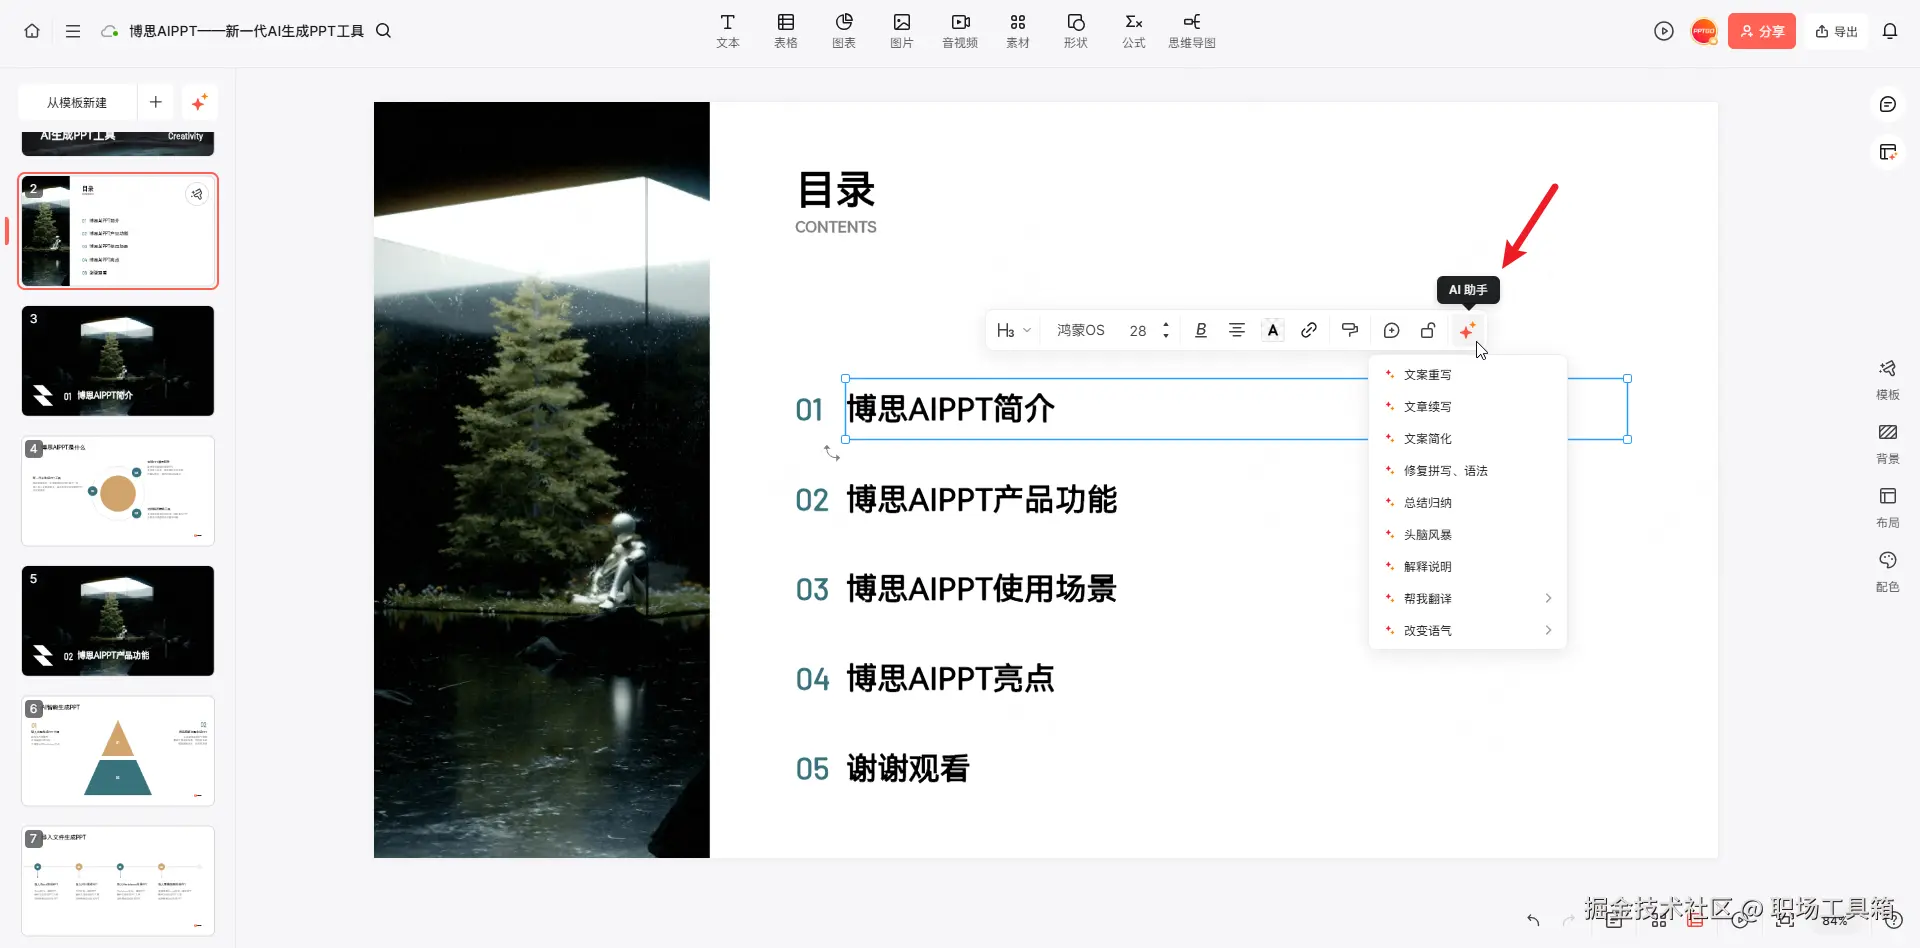Add an animation or comment bubble

click(x=1391, y=330)
